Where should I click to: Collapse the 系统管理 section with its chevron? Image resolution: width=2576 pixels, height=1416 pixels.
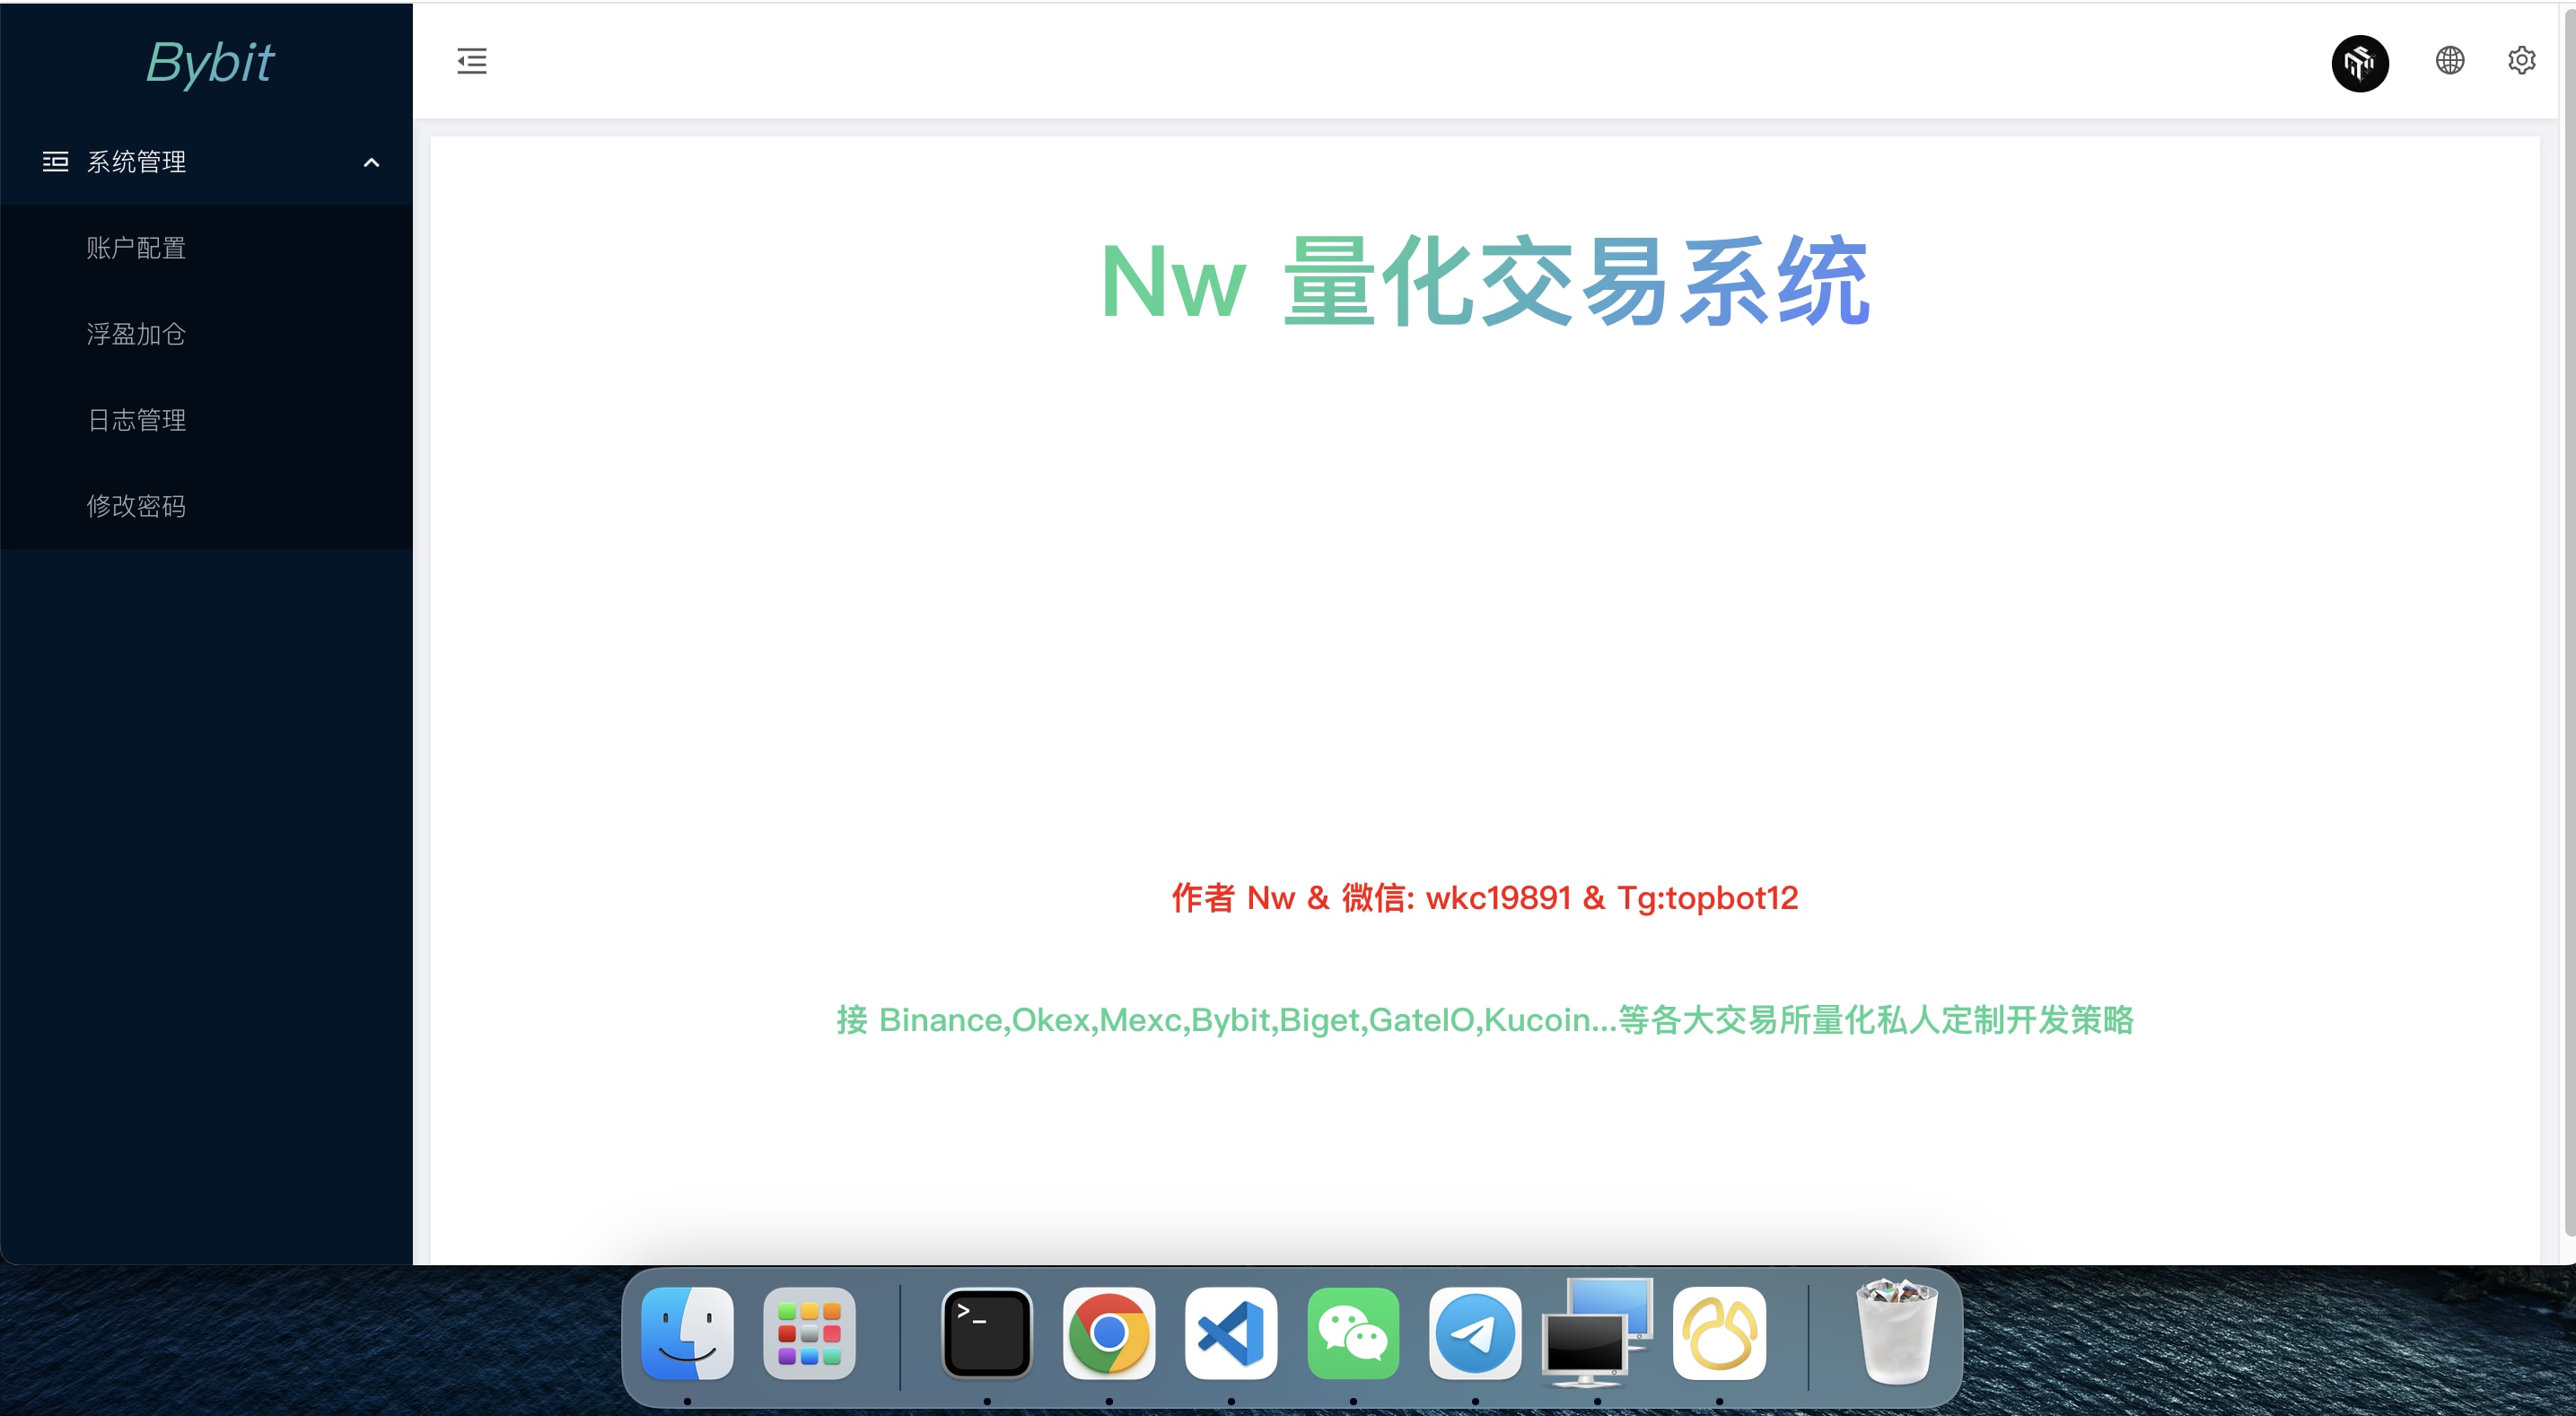[x=371, y=162]
